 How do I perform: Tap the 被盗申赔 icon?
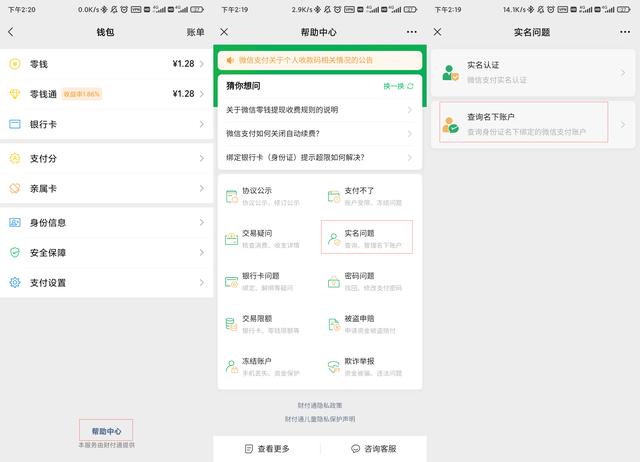334,324
